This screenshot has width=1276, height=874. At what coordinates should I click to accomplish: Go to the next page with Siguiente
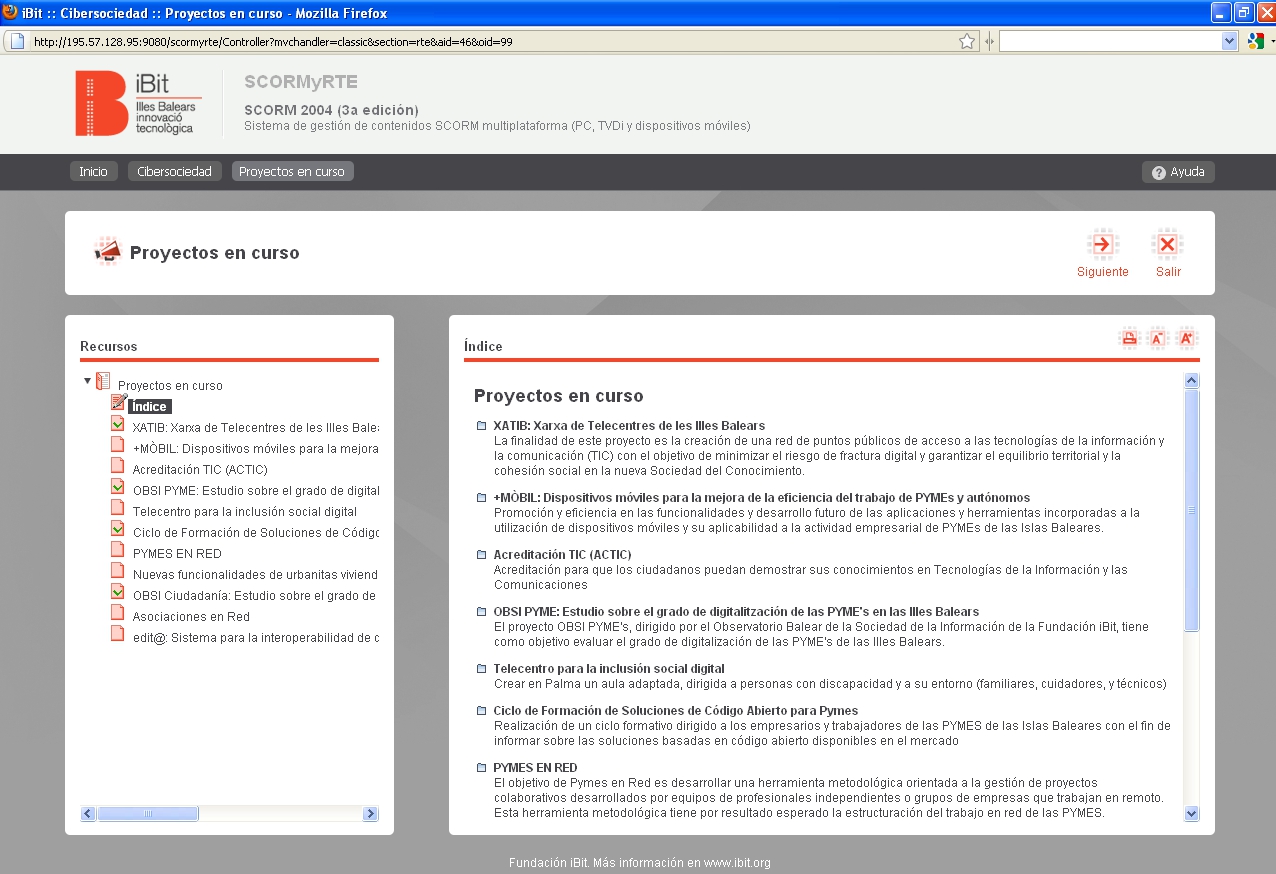1102,254
